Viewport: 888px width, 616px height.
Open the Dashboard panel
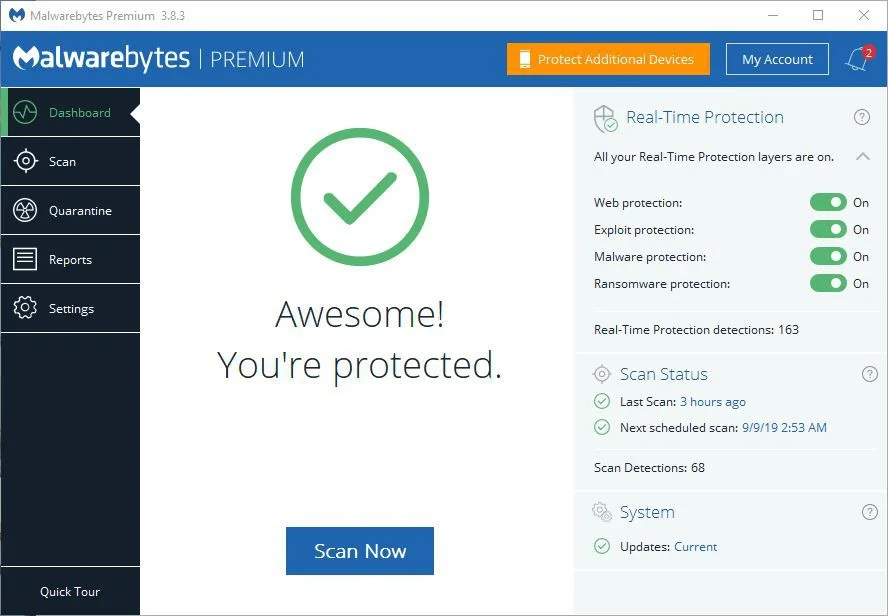70,112
